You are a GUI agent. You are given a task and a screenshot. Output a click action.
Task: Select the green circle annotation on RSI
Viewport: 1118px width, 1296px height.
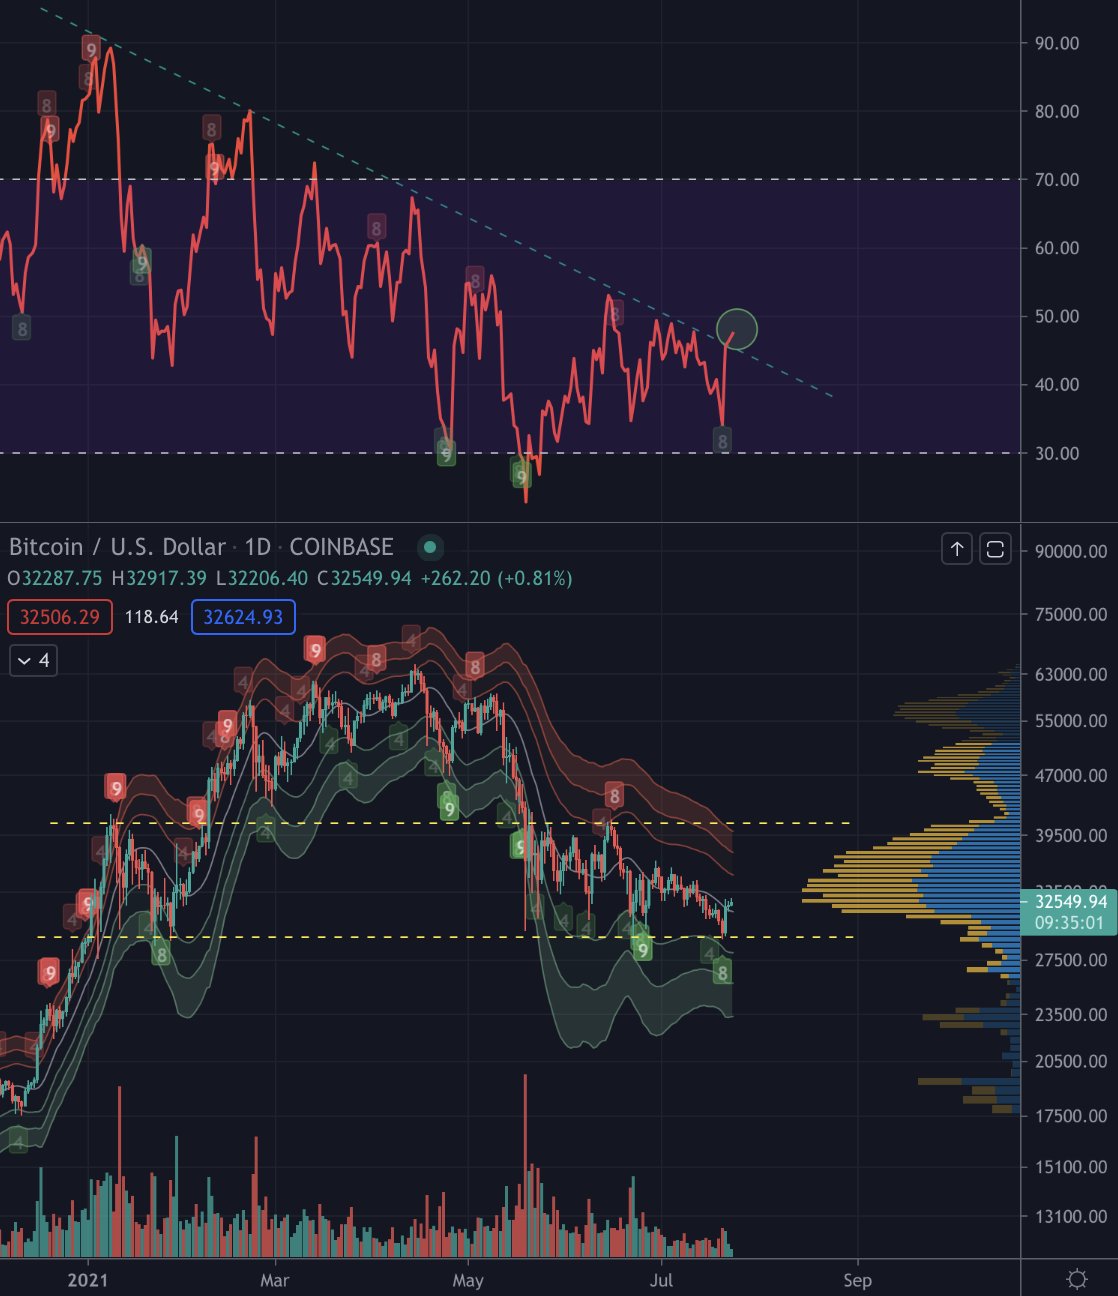(x=737, y=329)
